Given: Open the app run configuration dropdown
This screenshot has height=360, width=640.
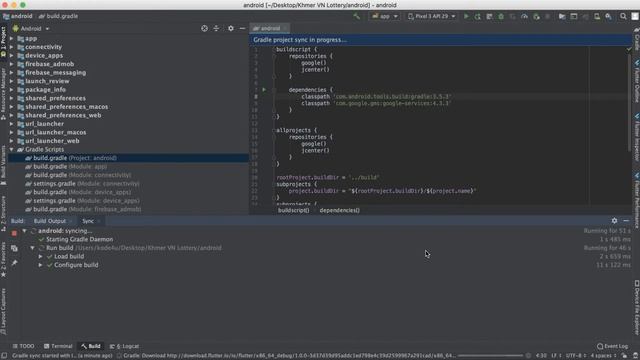Looking at the screenshot, I should [x=384, y=16].
